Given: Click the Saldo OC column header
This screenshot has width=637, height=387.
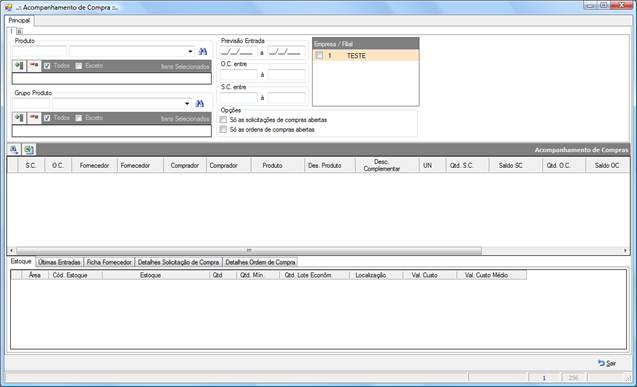Looking at the screenshot, I should 607,165.
